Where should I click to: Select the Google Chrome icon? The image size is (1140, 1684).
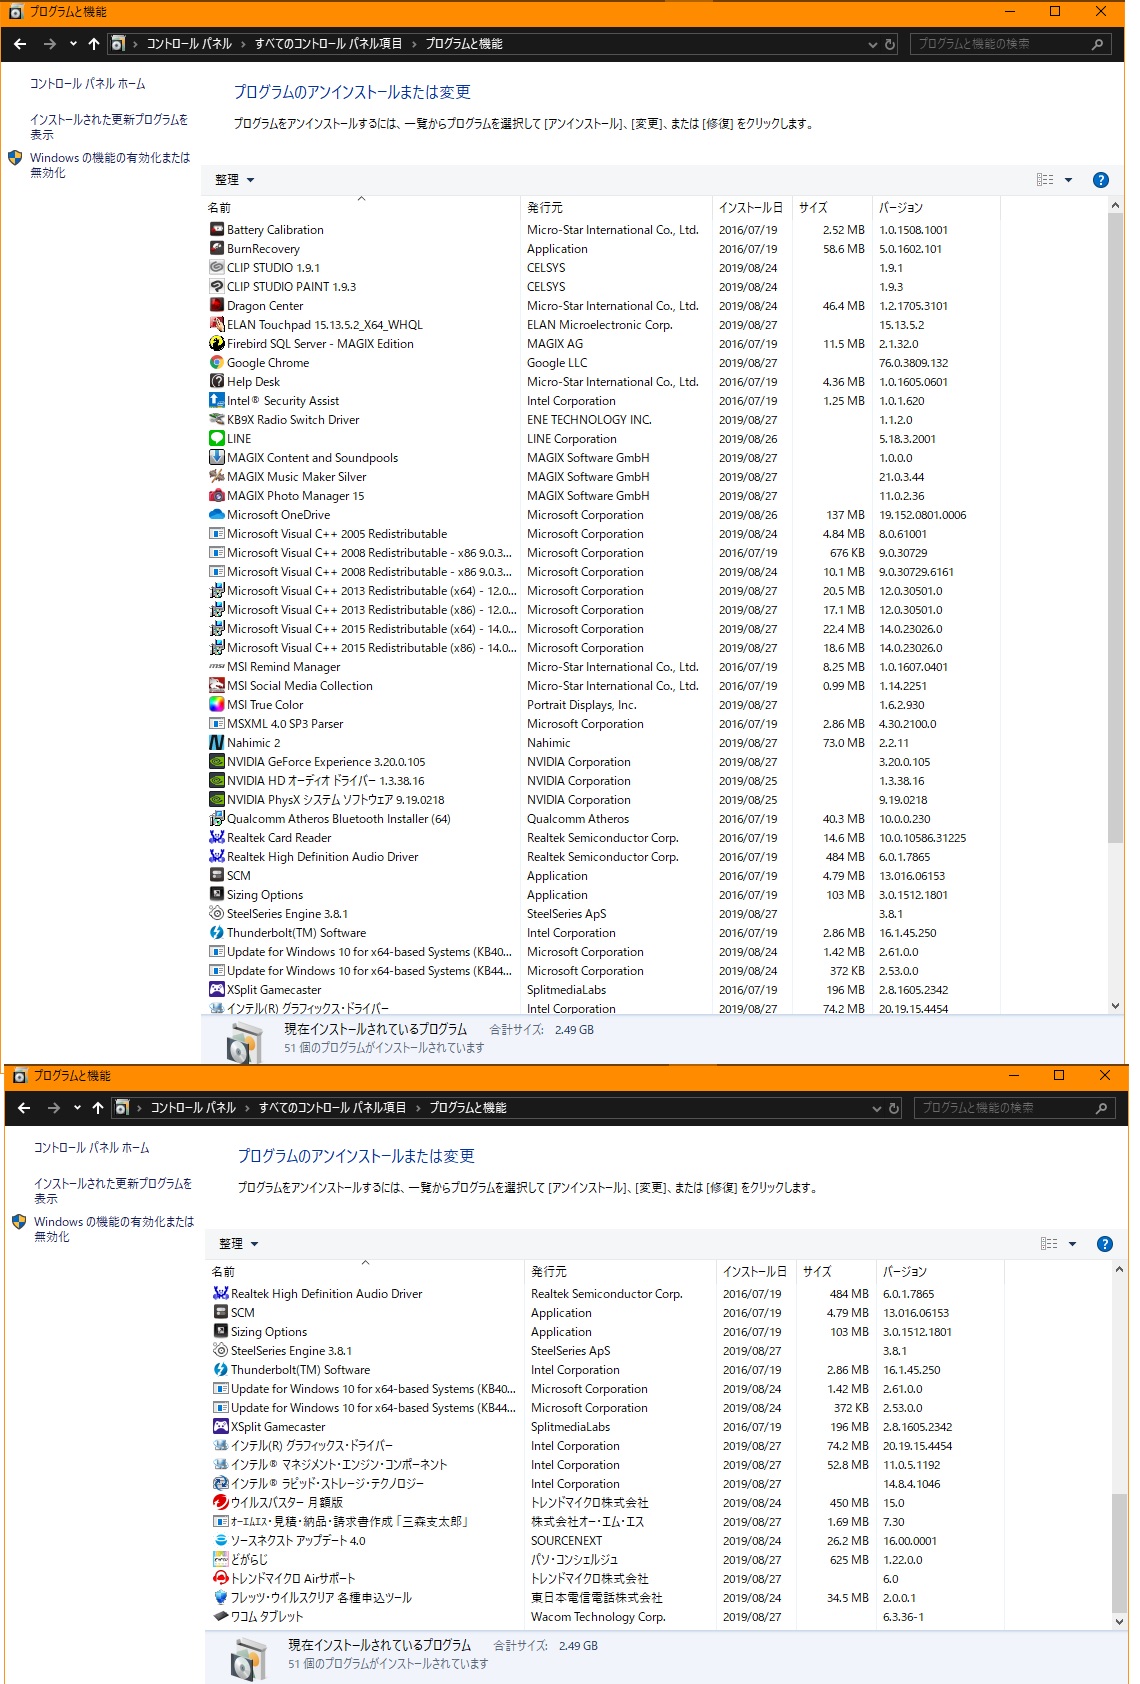coord(216,363)
